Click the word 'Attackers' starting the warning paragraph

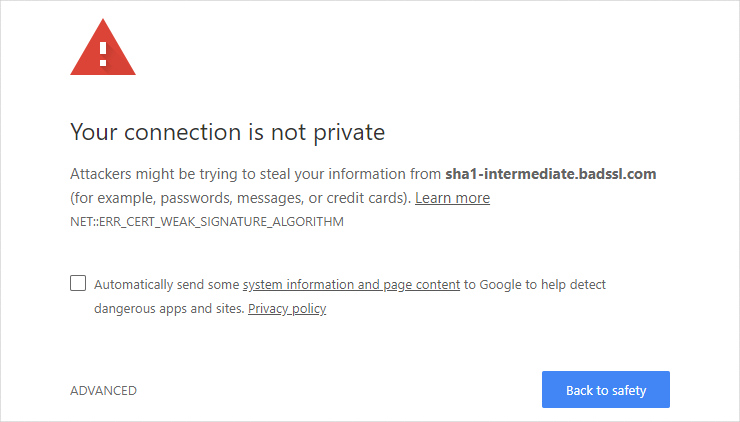click(101, 174)
